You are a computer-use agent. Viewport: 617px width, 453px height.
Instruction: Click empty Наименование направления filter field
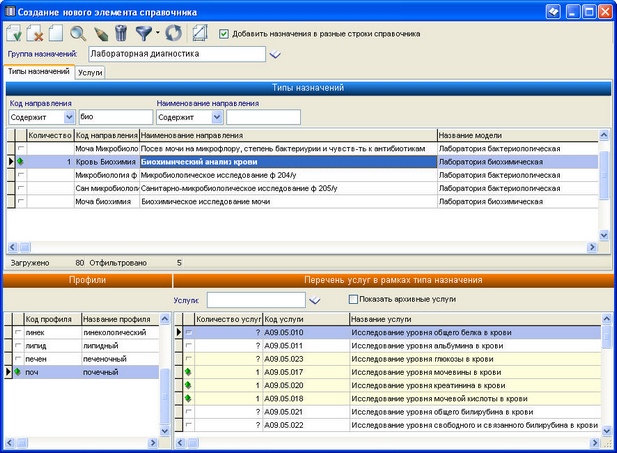(x=263, y=117)
